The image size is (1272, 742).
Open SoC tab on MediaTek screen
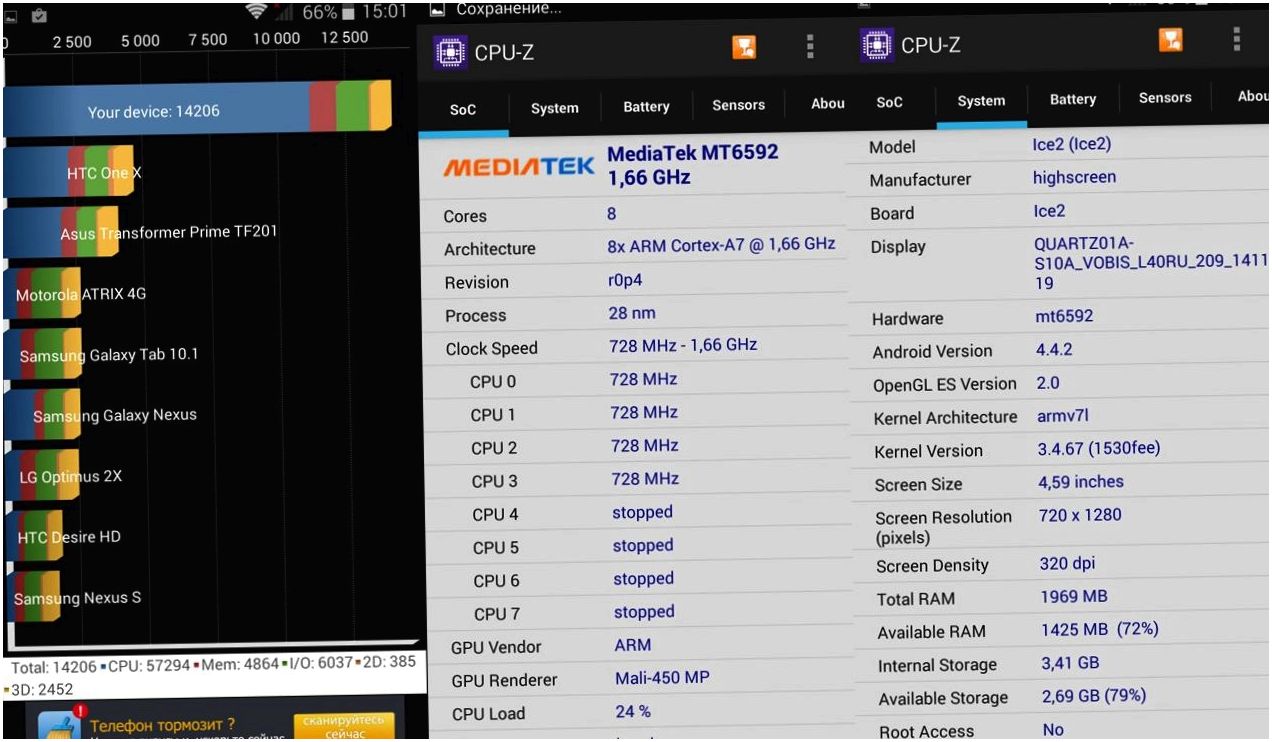click(x=463, y=110)
